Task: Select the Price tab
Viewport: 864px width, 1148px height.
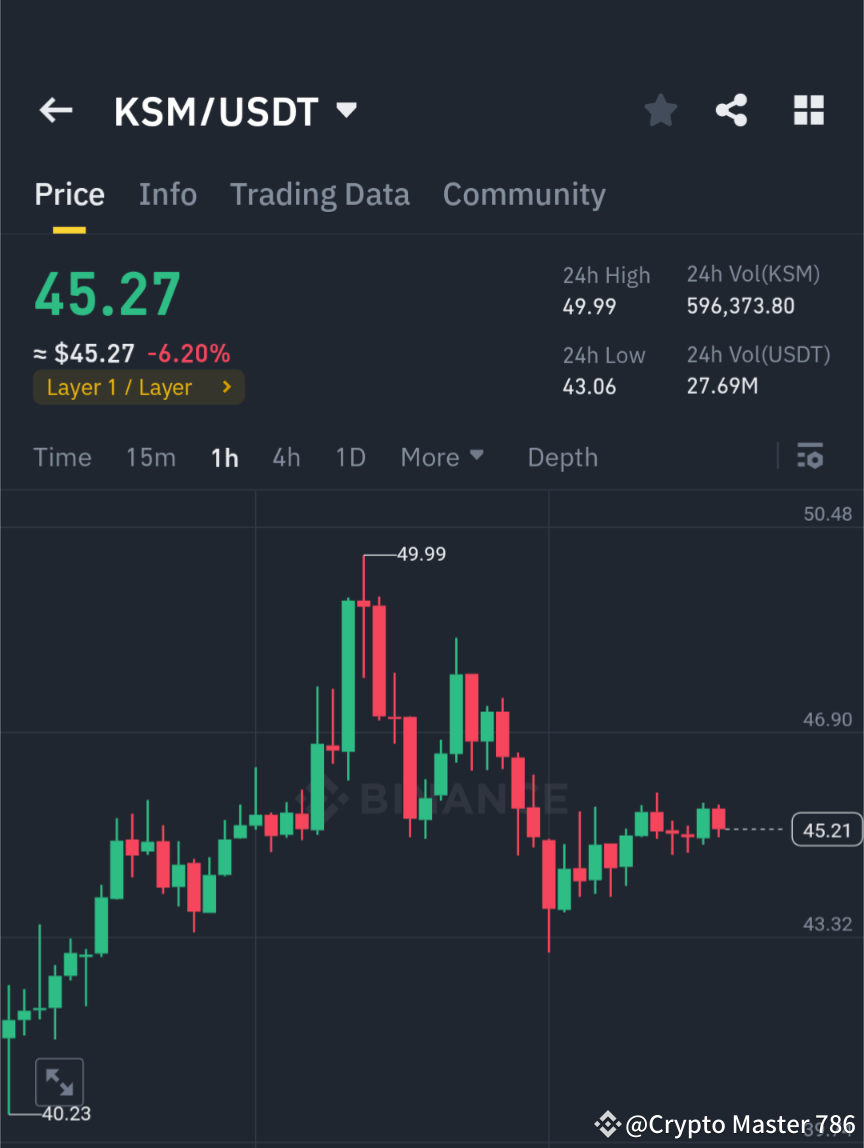Action: [69, 194]
